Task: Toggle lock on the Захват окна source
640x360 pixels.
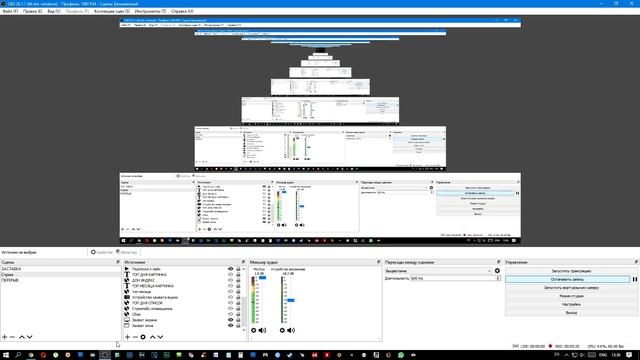Action: pos(238,326)
